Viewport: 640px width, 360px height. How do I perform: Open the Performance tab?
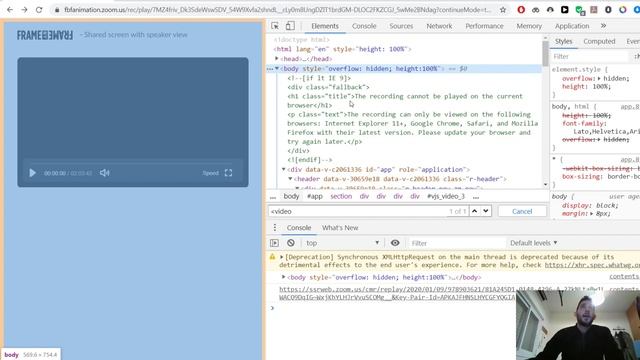(484, 26)
